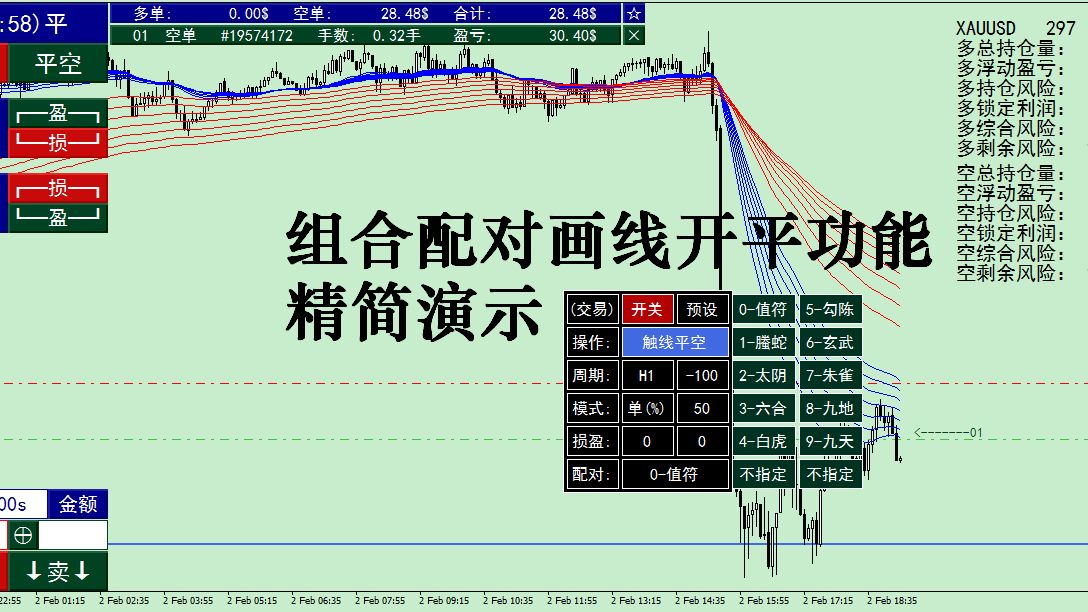Open the 单(%) mode selector
The image size is (1088, 612).
(648, 408)
